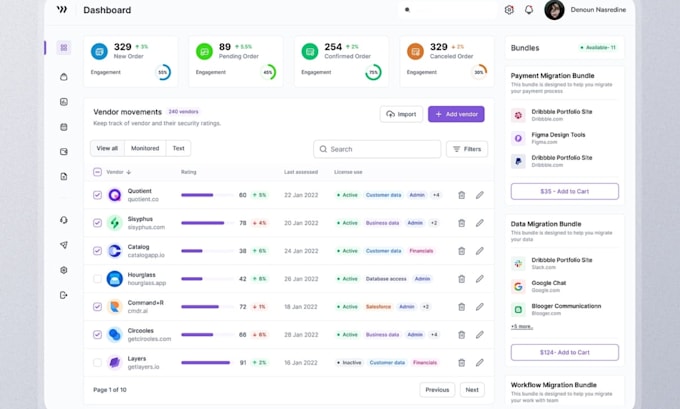Uncheck the Catalog vendor checkbox

click(97, 251)
